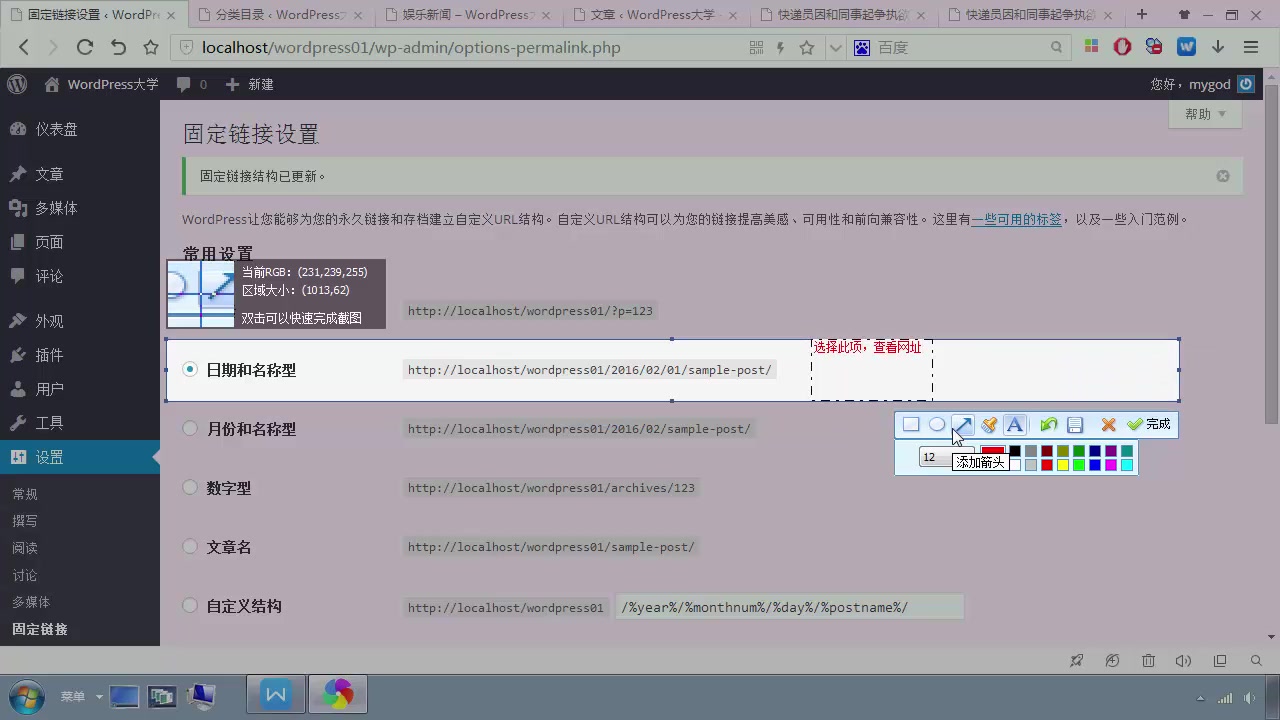Switch to the 分类目录 browser tab
1280x720 pixels.
[x=281, y=15]
